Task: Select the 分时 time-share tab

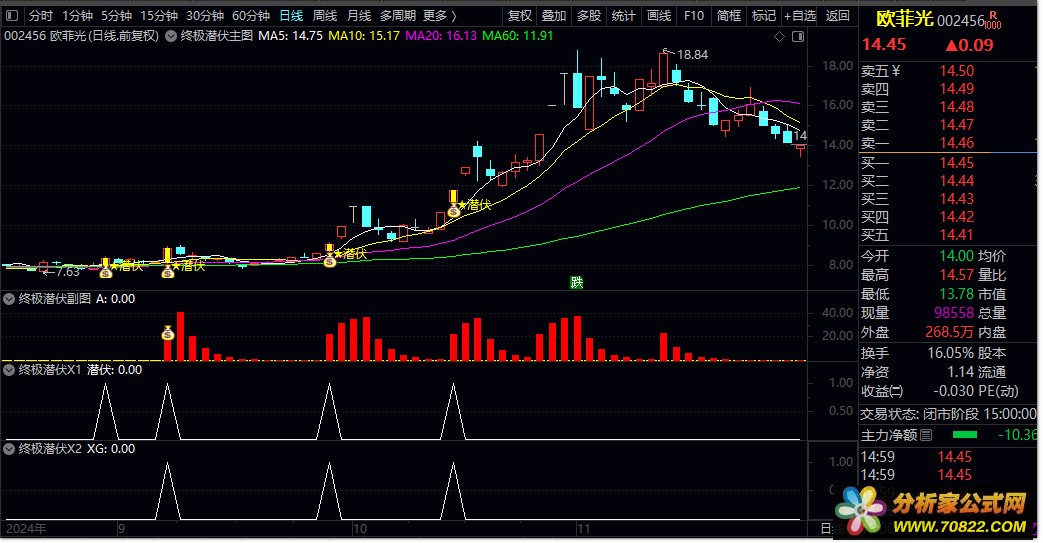Action: pyautogui.click(x=41, y=15)
